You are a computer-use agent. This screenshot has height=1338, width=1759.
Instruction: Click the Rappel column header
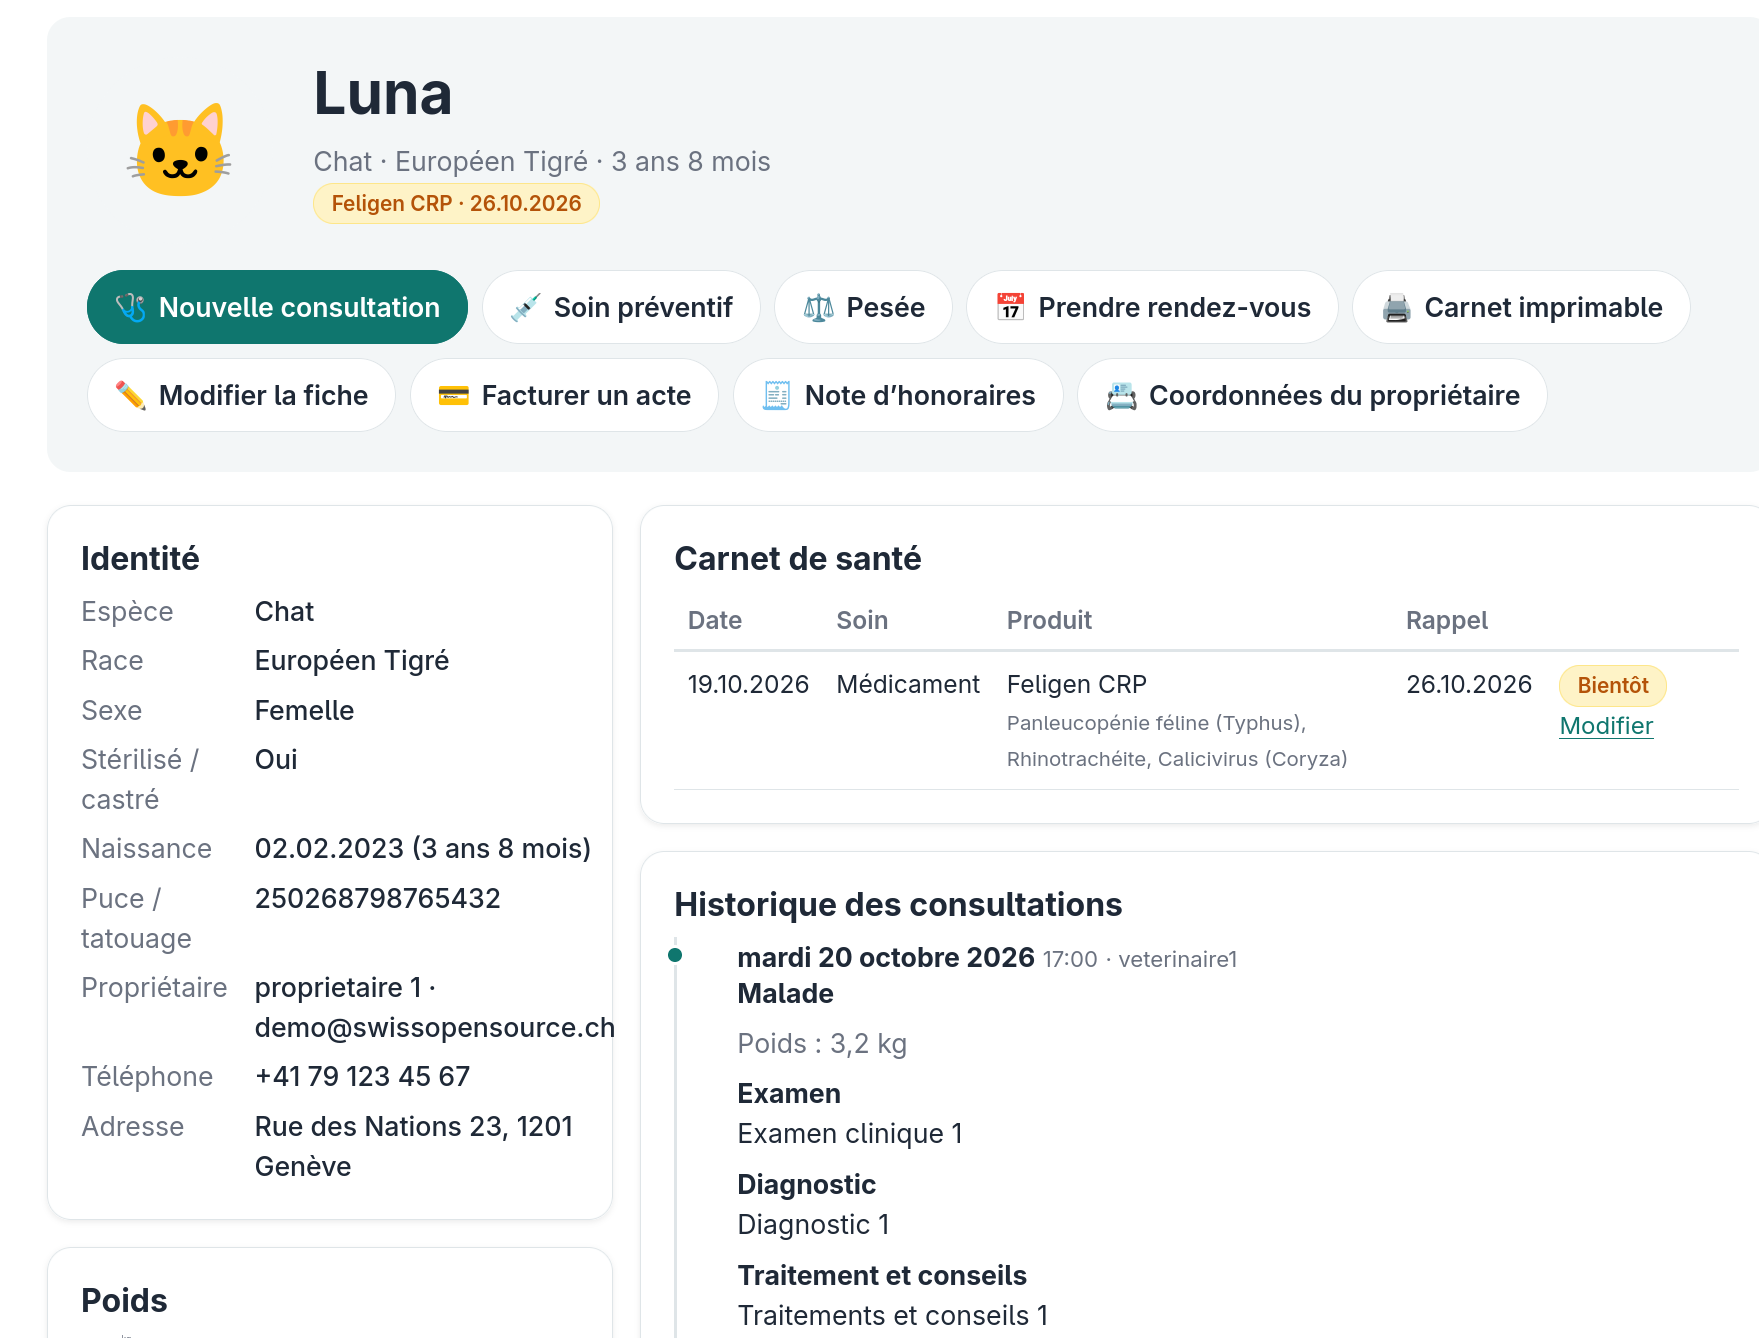click(x=1447, y=621)
